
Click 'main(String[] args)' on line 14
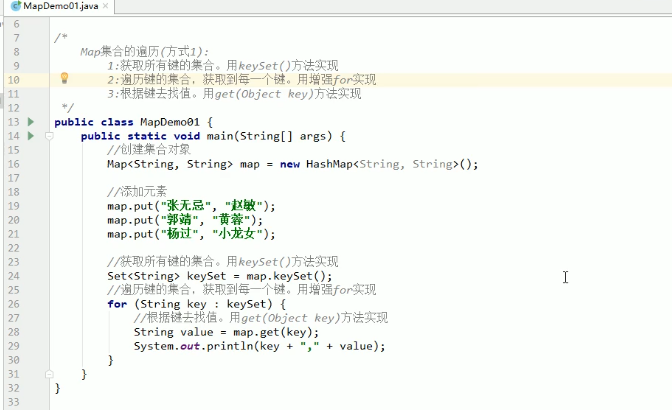click(x=270, y=136)
